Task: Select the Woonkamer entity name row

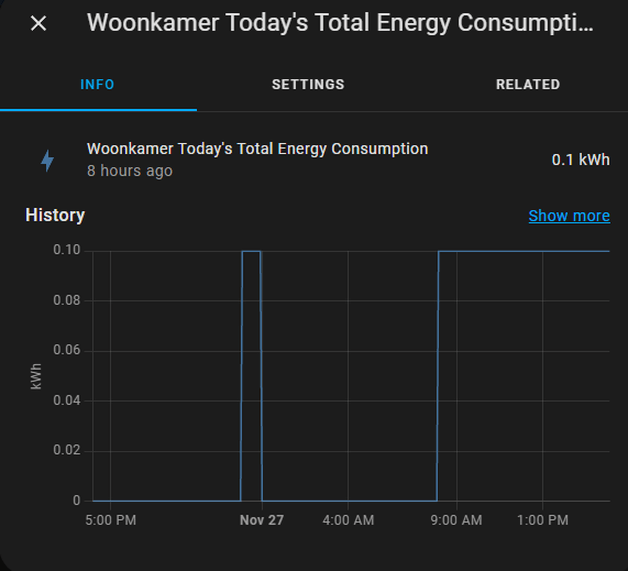Action: tap(257, 149)
